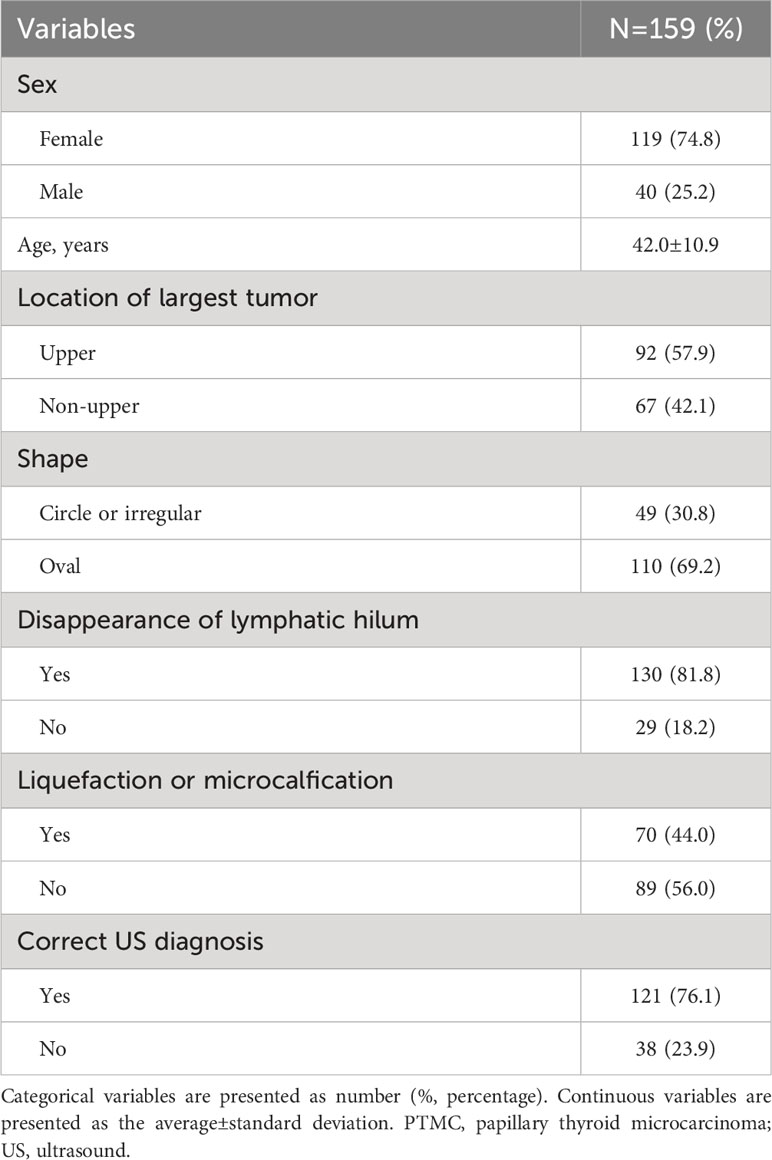This screenshot has height=1160, width=772.
Task: Click Disappearance of lymphatic hilum heading
Action: point(218,620)
